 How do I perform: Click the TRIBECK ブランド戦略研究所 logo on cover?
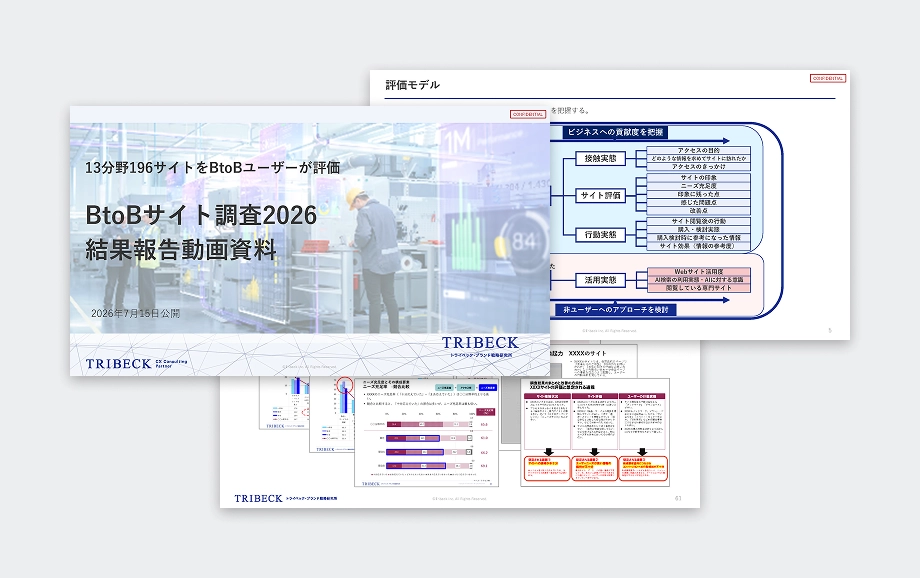click(x=480, y=346)
